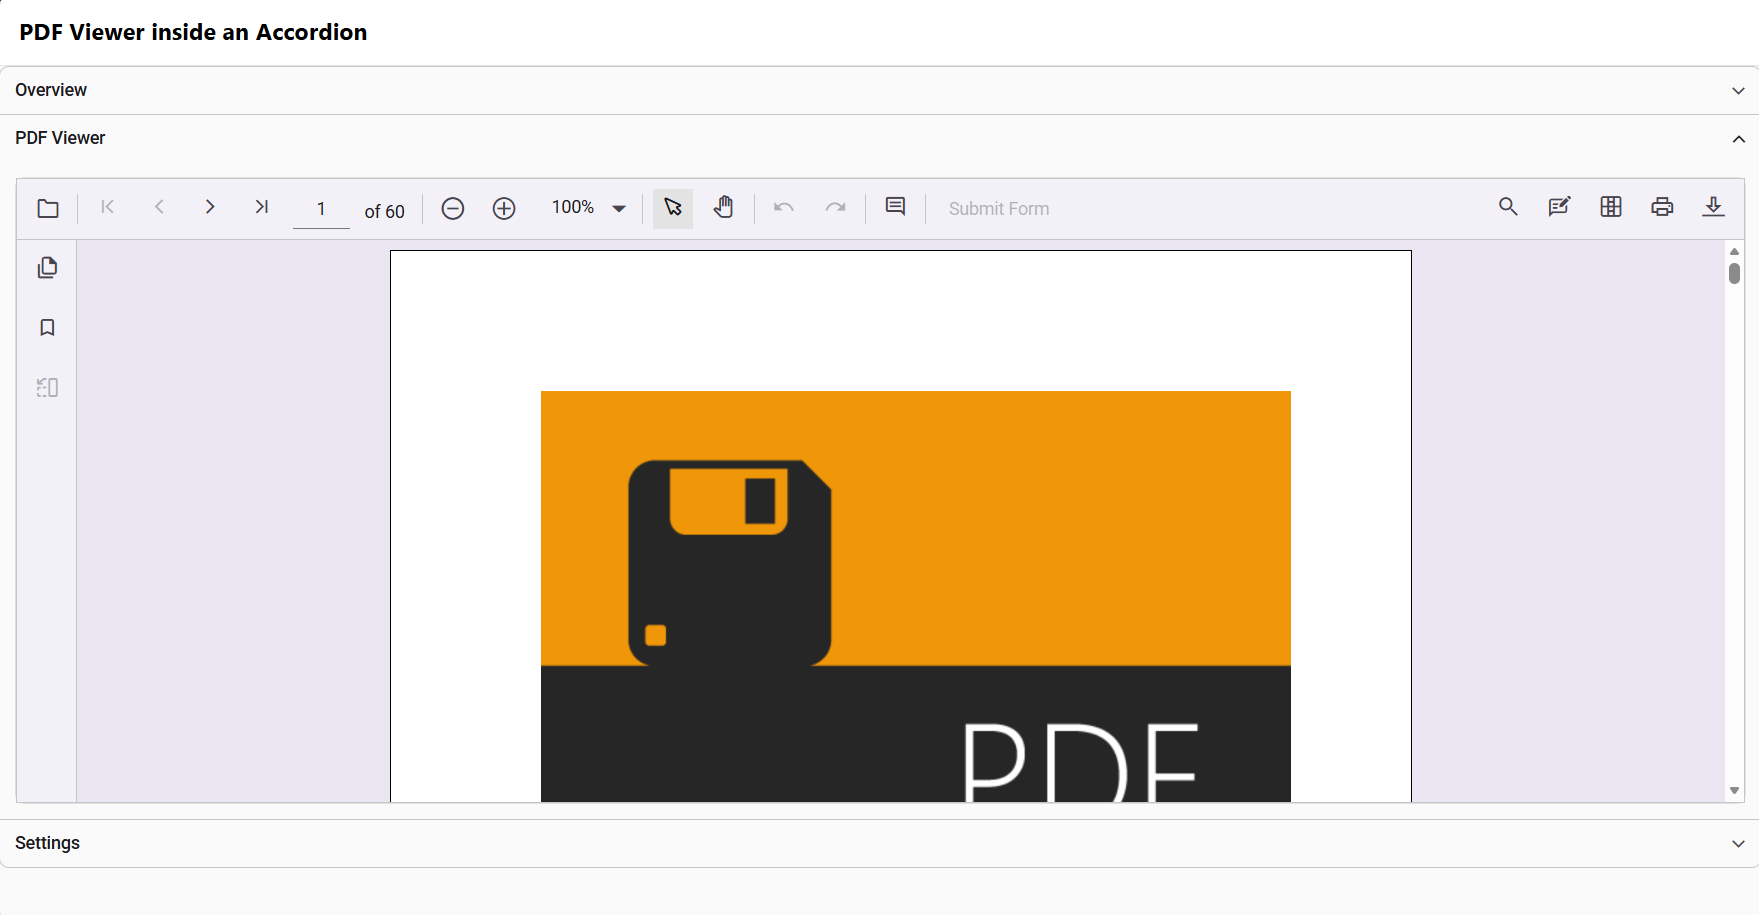Collapse the PDF Viewer accordion section
The width and height of the screenshot is (1759, 915).
click(x=879, y=138)
